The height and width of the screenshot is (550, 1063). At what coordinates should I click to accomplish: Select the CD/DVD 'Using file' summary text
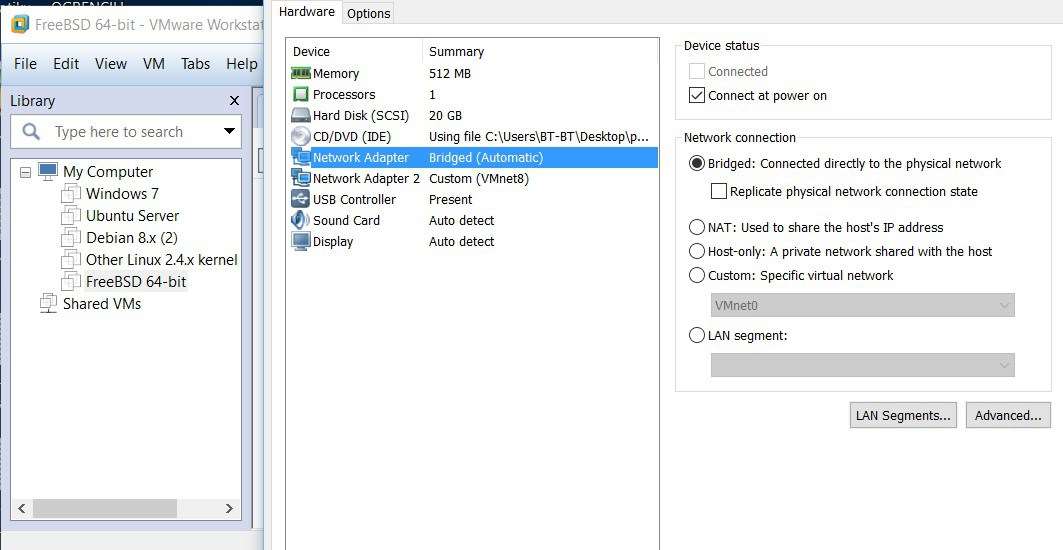(539, 136)
